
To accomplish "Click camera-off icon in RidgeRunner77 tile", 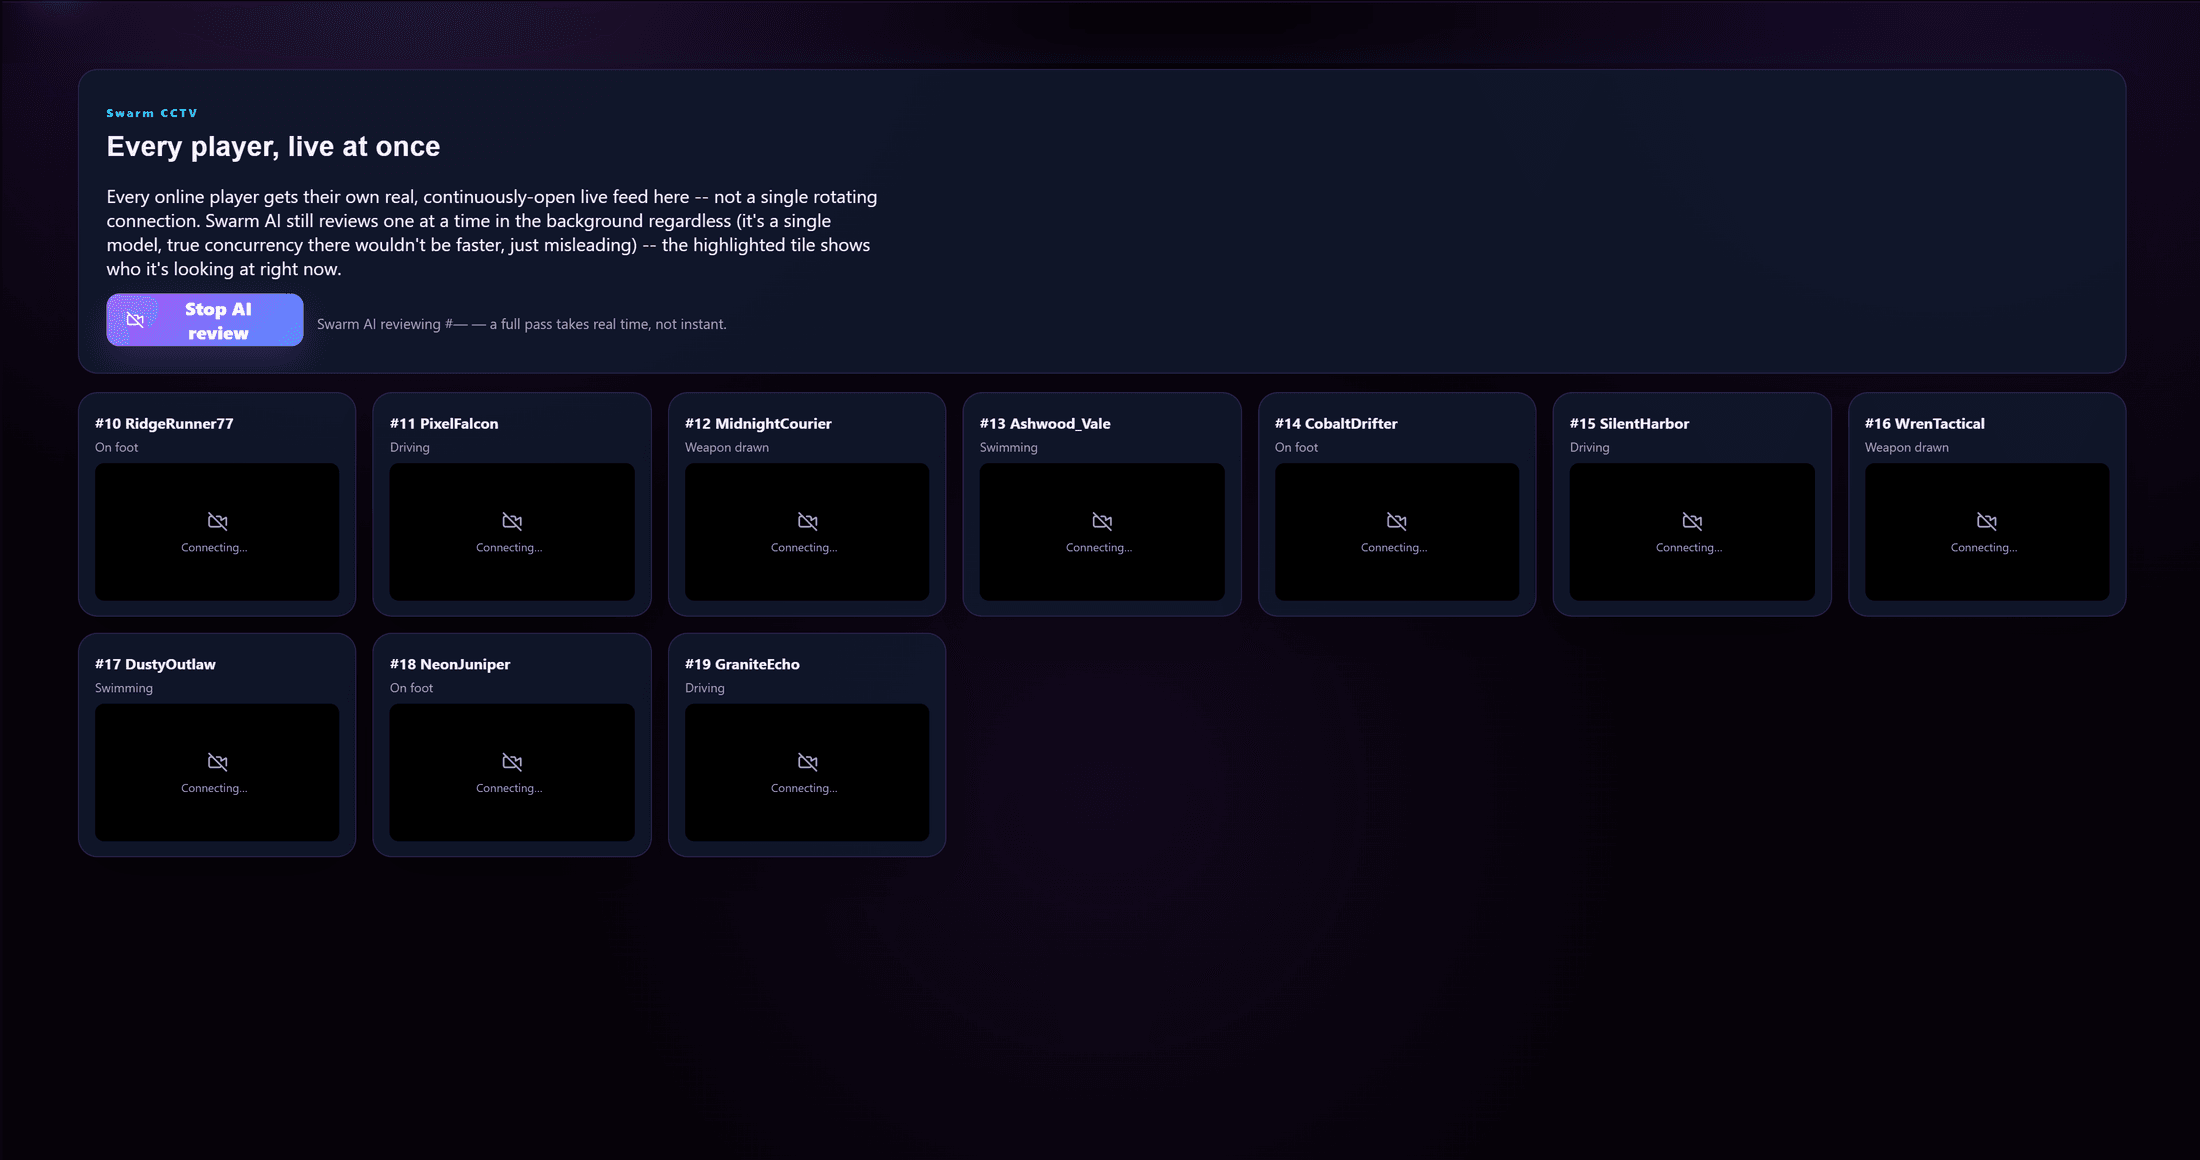I will point(217,521).
